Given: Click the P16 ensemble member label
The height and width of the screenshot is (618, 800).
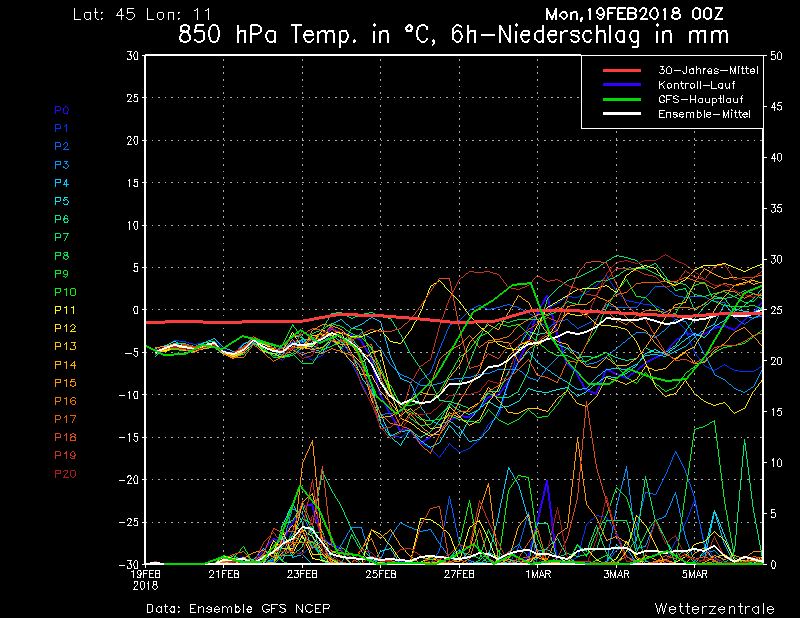Looking at the screenshot, I should click(x=65, y=401).
